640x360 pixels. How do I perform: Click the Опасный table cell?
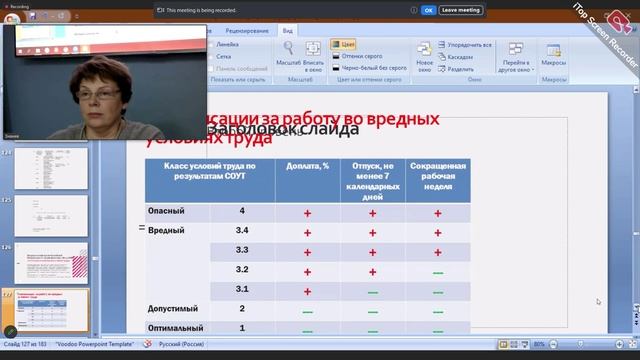178,212
